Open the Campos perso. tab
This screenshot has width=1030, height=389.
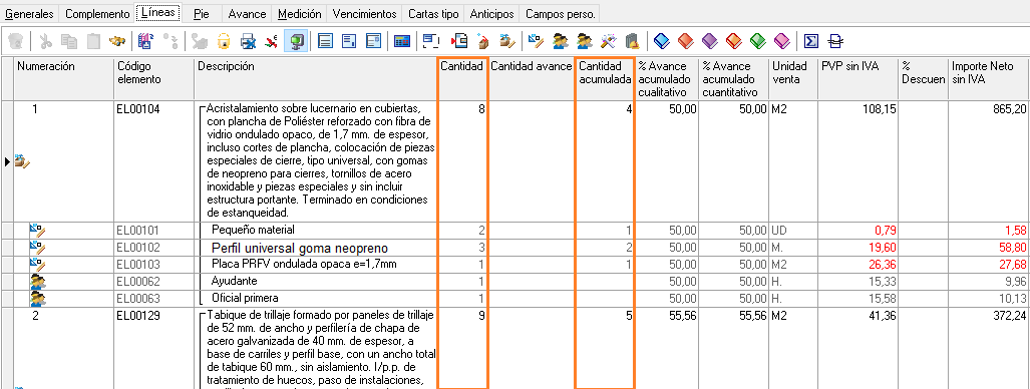pyautogui.click(x=561, y=13)
